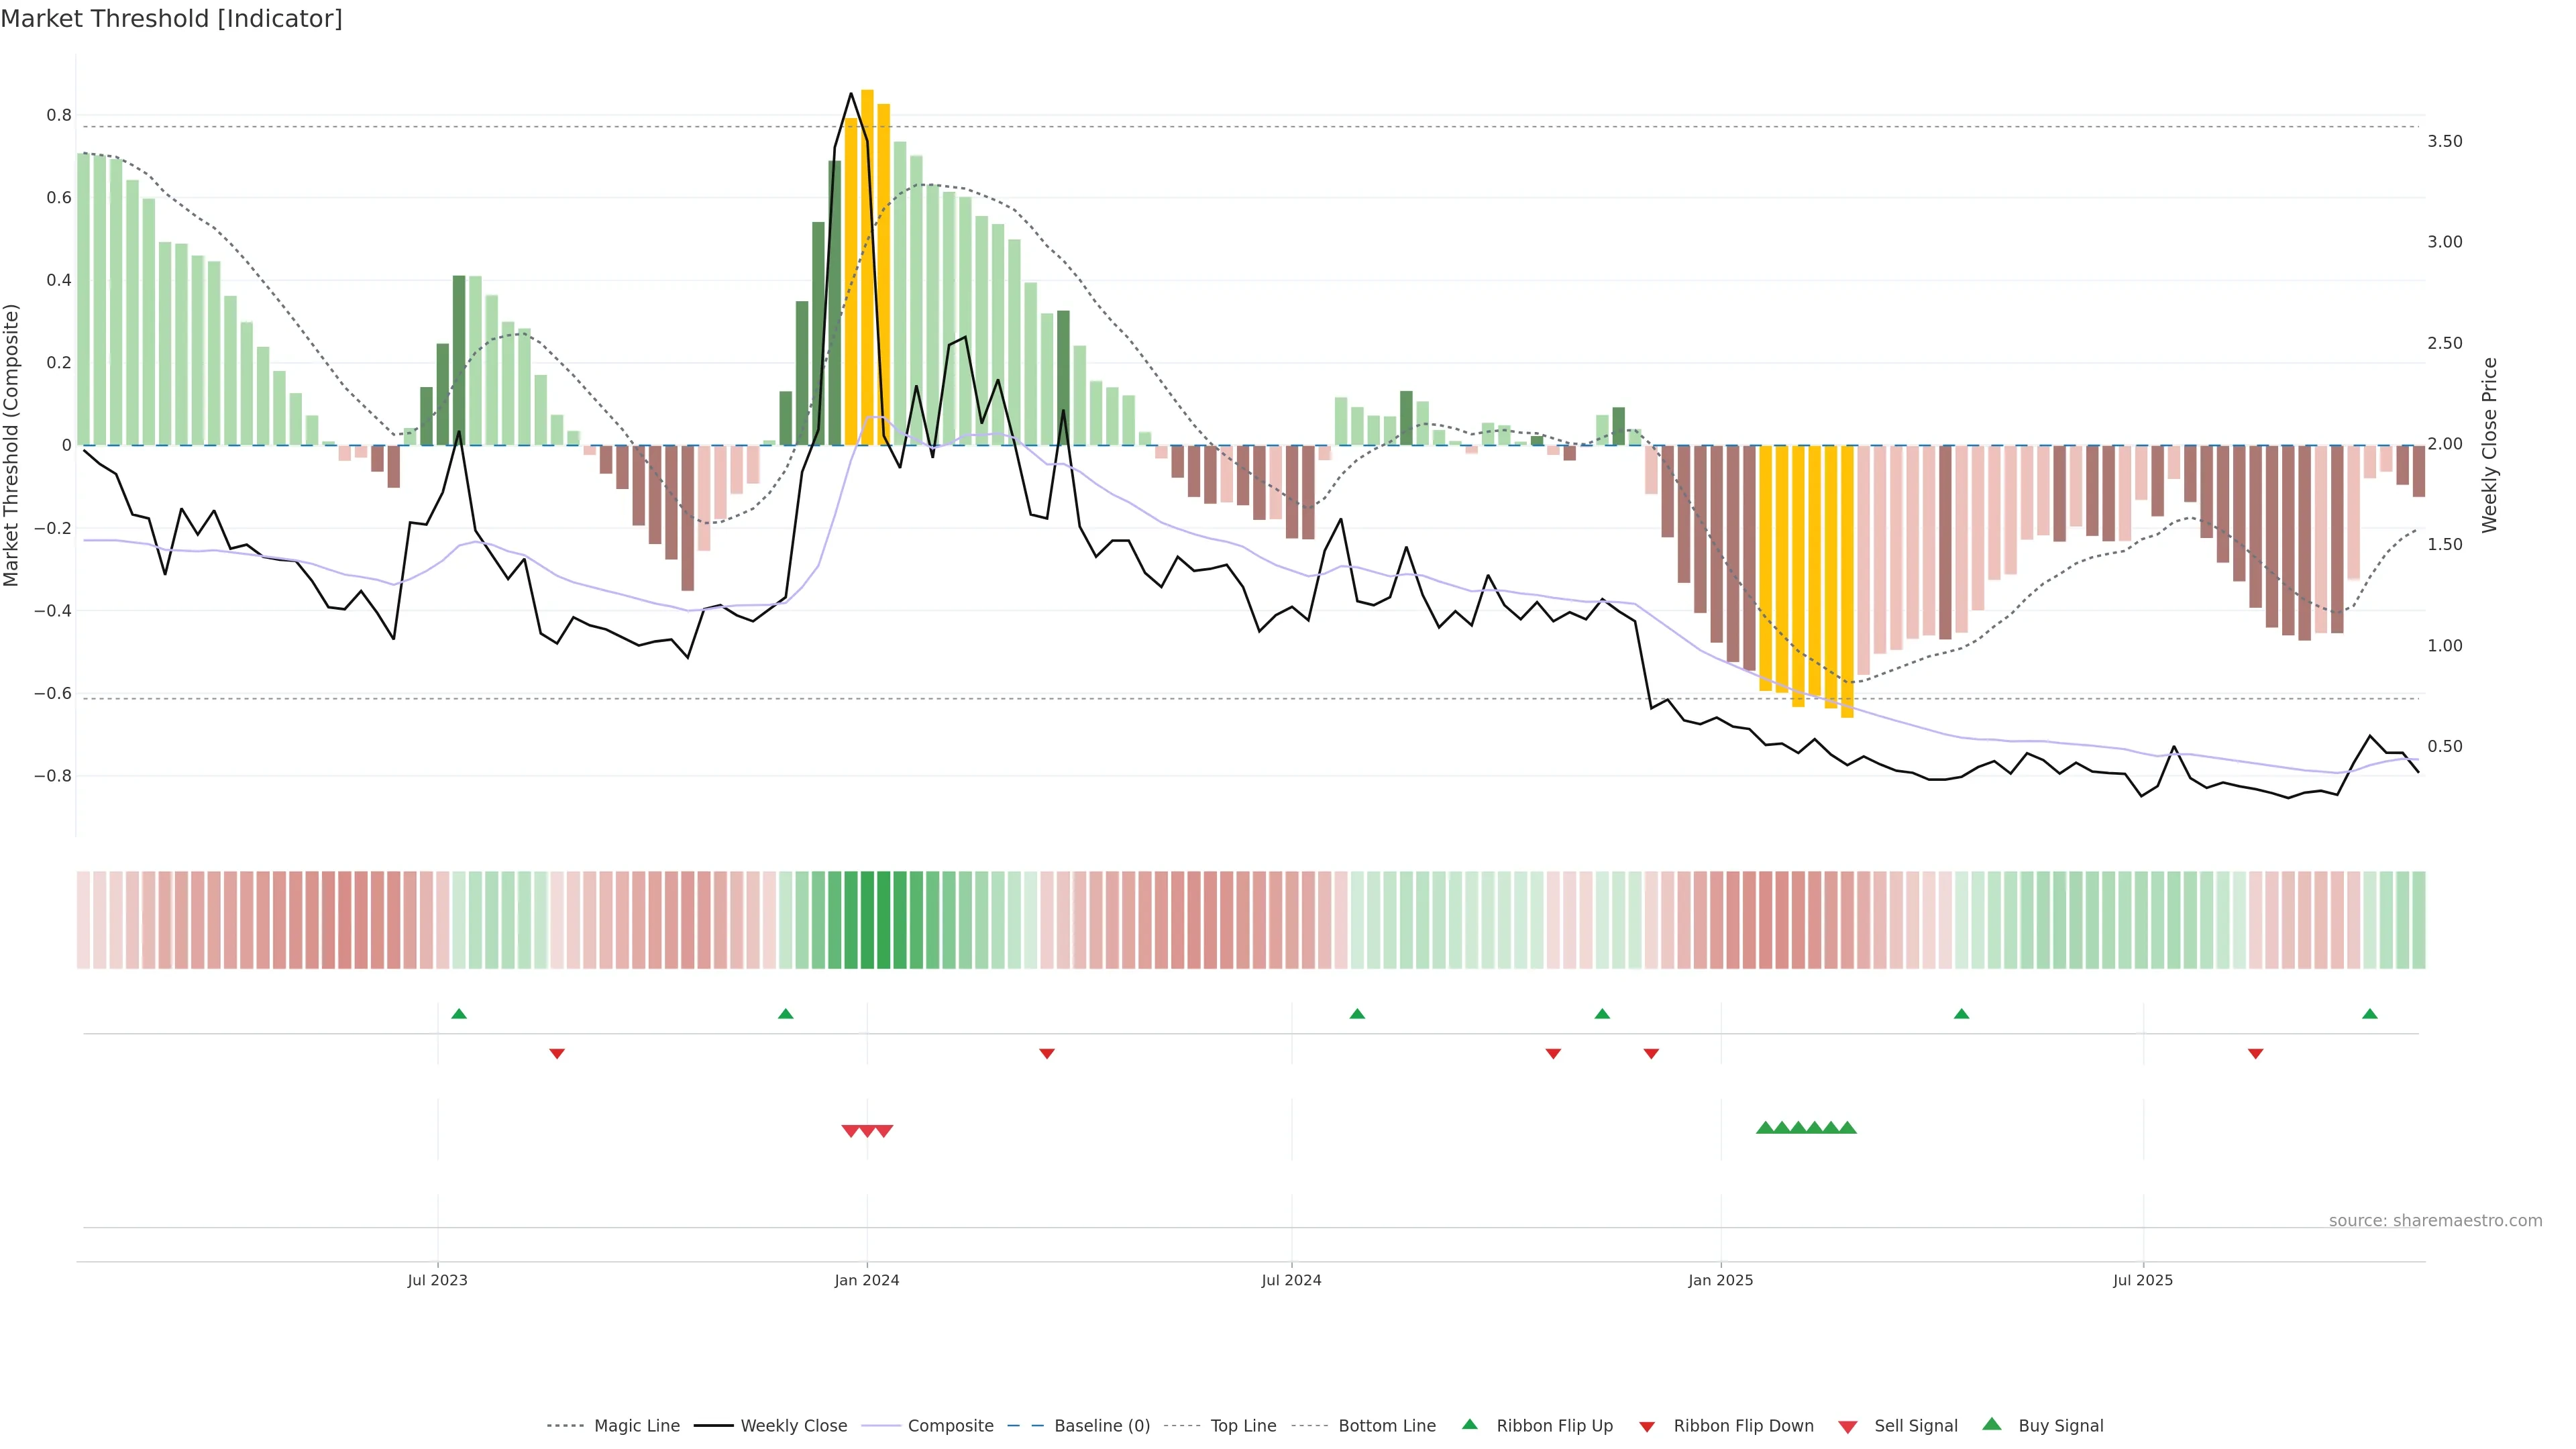Click the rightmost Ribbon Flip Up marker
This screenshot has width=2576, height=1449.
click(x=2369, y=1014)
